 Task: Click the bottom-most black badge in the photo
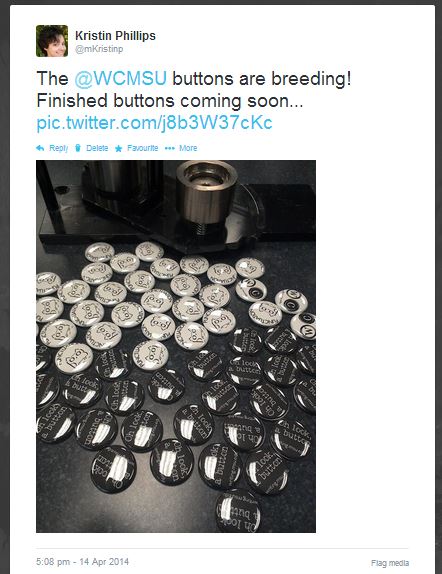[x=238, y=511]
